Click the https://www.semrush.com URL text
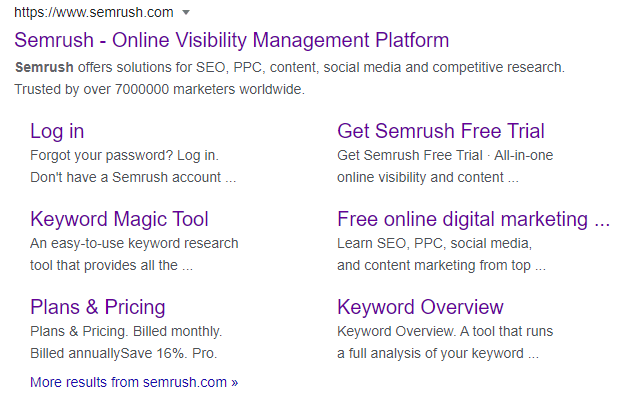This screenshot has height=405, width=622. point(94,12)
